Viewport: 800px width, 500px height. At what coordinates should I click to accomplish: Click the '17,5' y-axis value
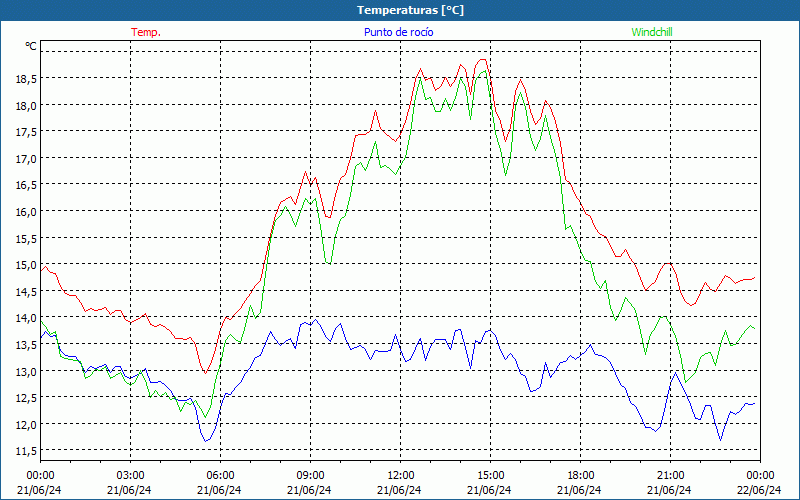tap(26, 132)
